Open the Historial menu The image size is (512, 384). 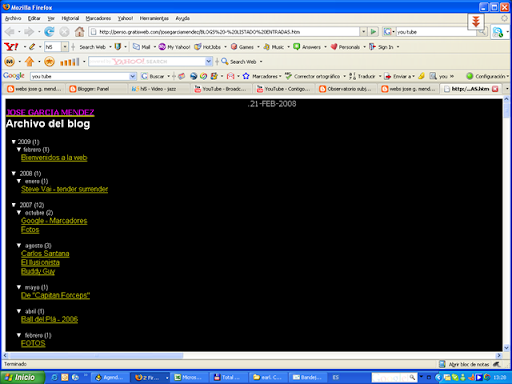coord(70,18)
